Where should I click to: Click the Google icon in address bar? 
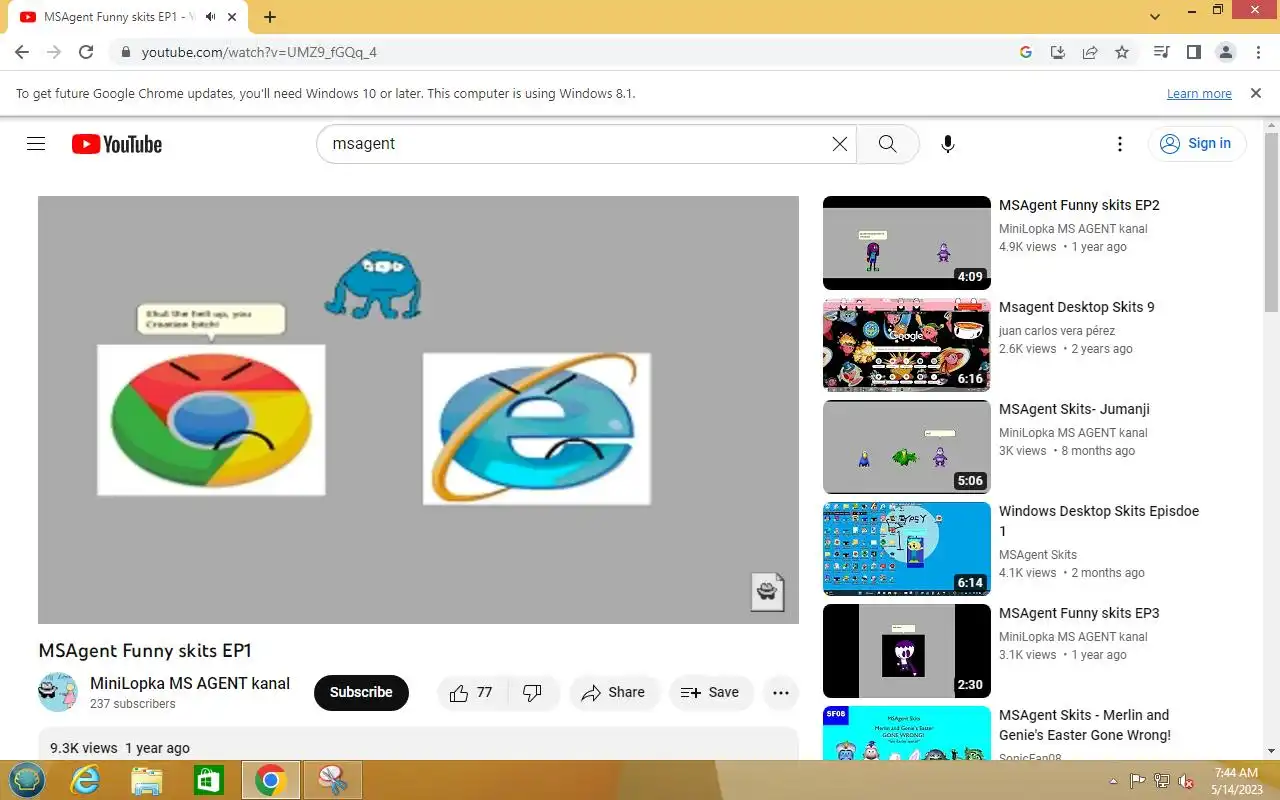point(1026,52)
